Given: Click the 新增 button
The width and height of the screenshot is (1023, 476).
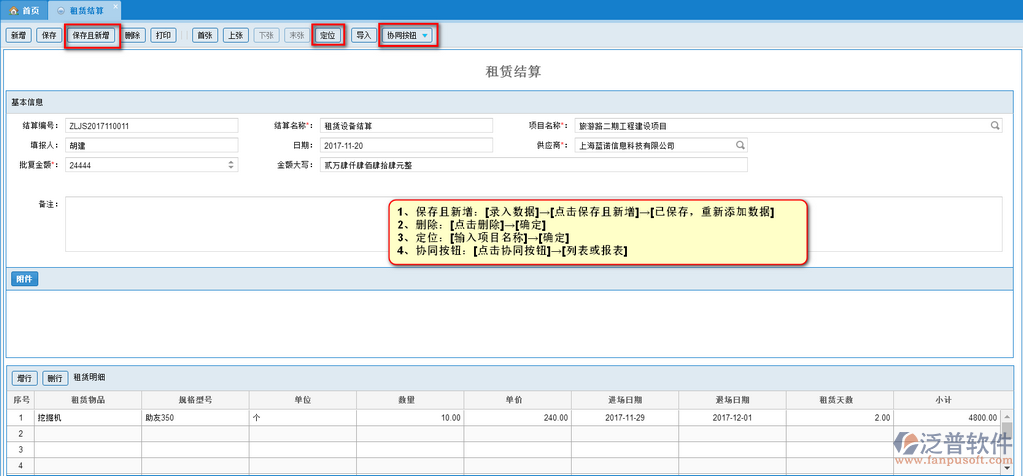Looking at the screenshot, I should point(18,35).
